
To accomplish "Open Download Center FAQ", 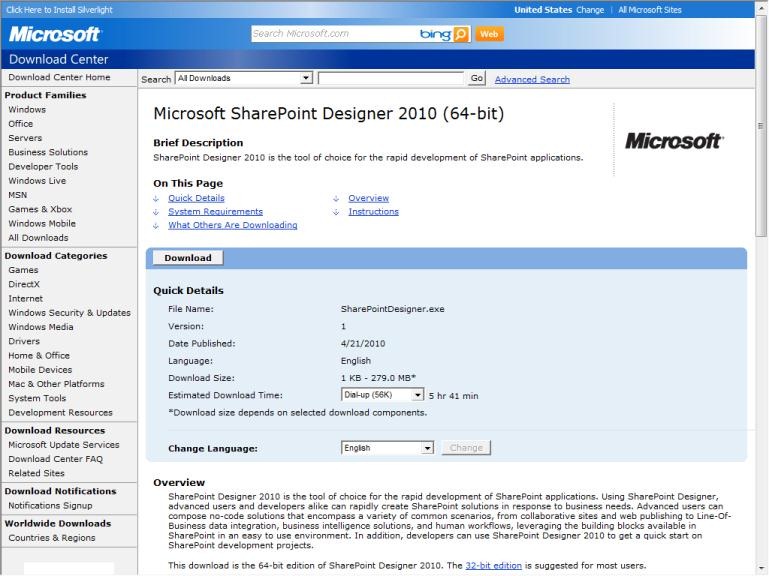I will pos(55,459).
